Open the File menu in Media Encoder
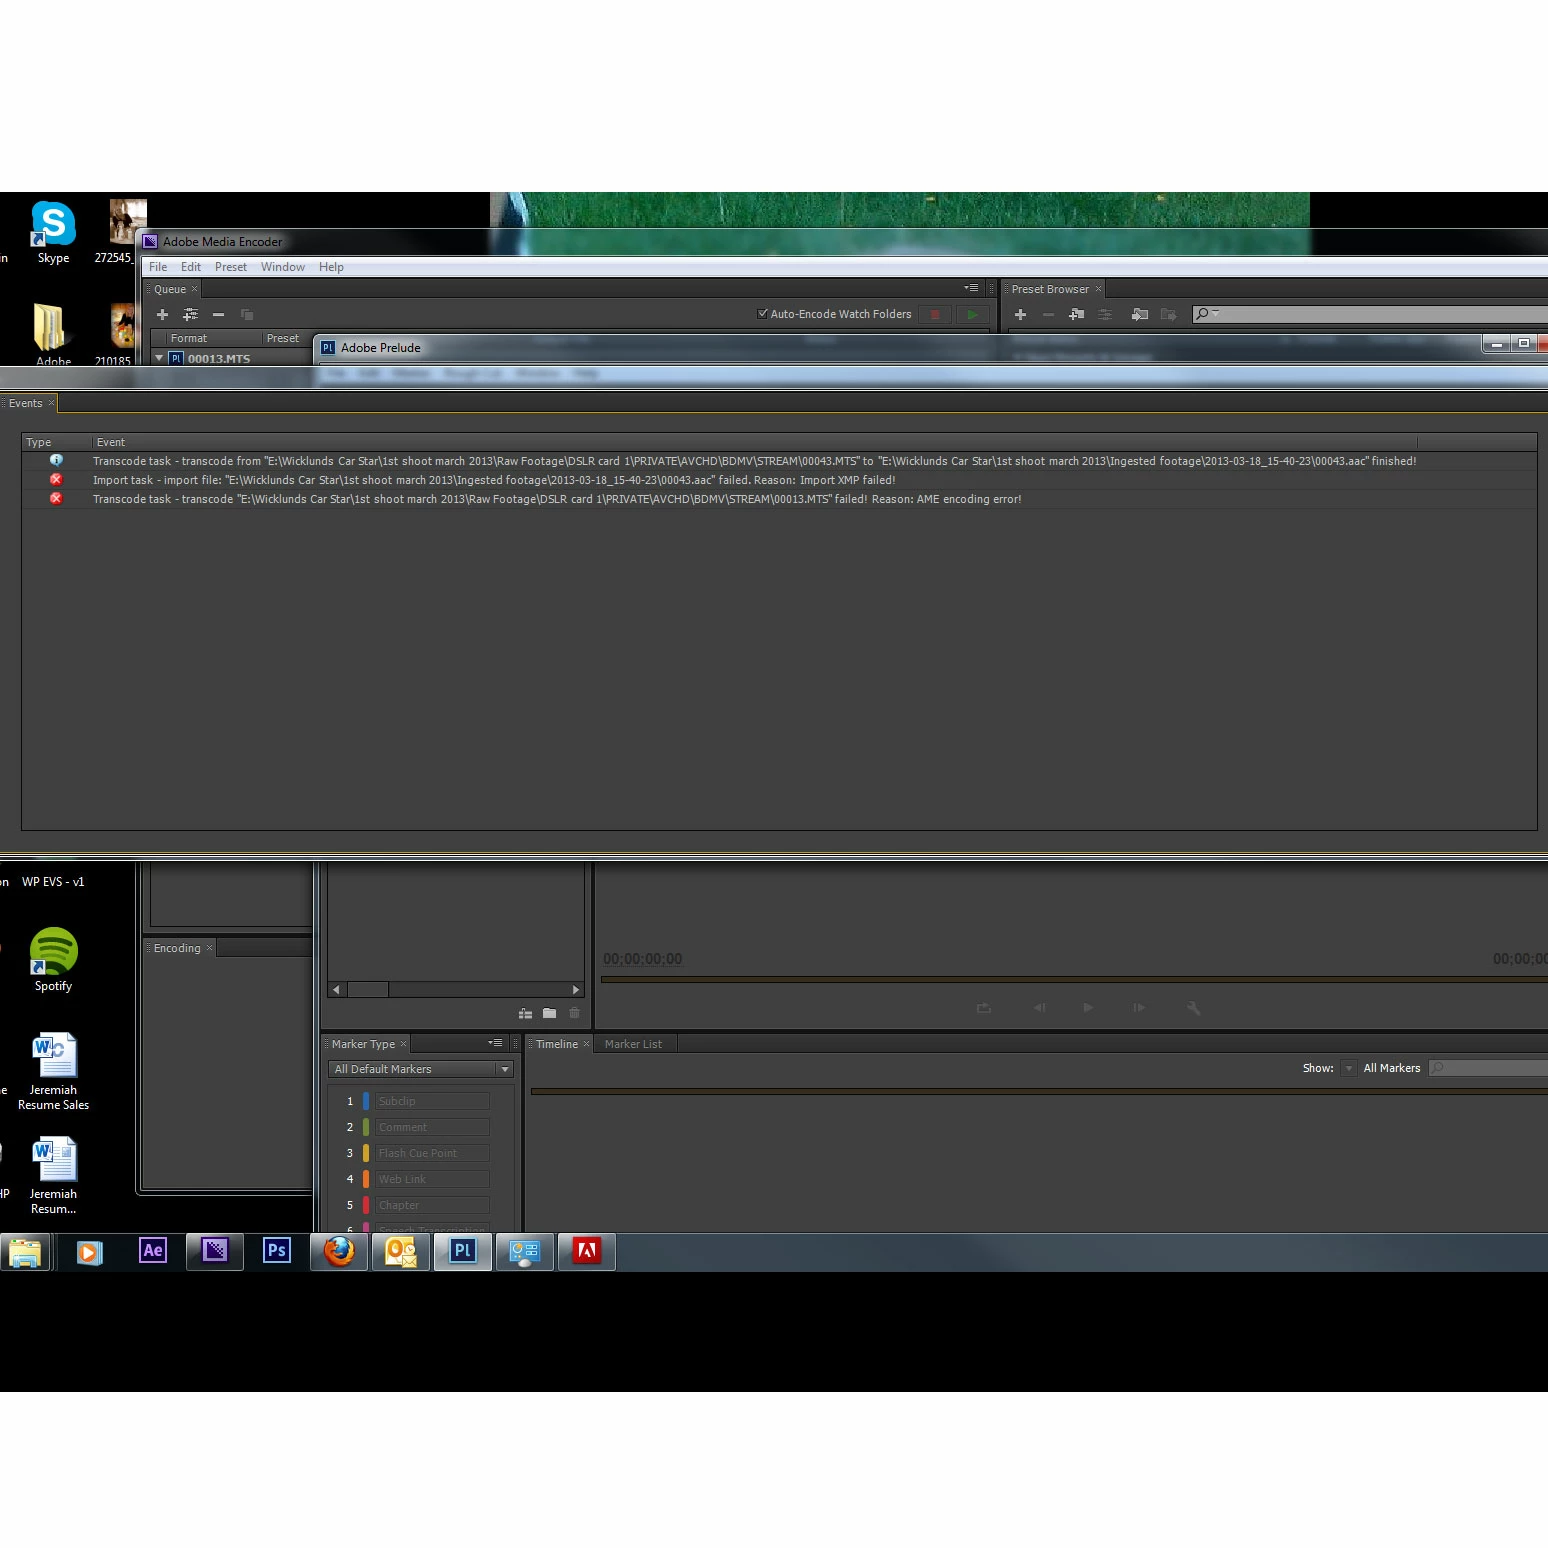This screenshot has height=1548, width=1548. 158,267
